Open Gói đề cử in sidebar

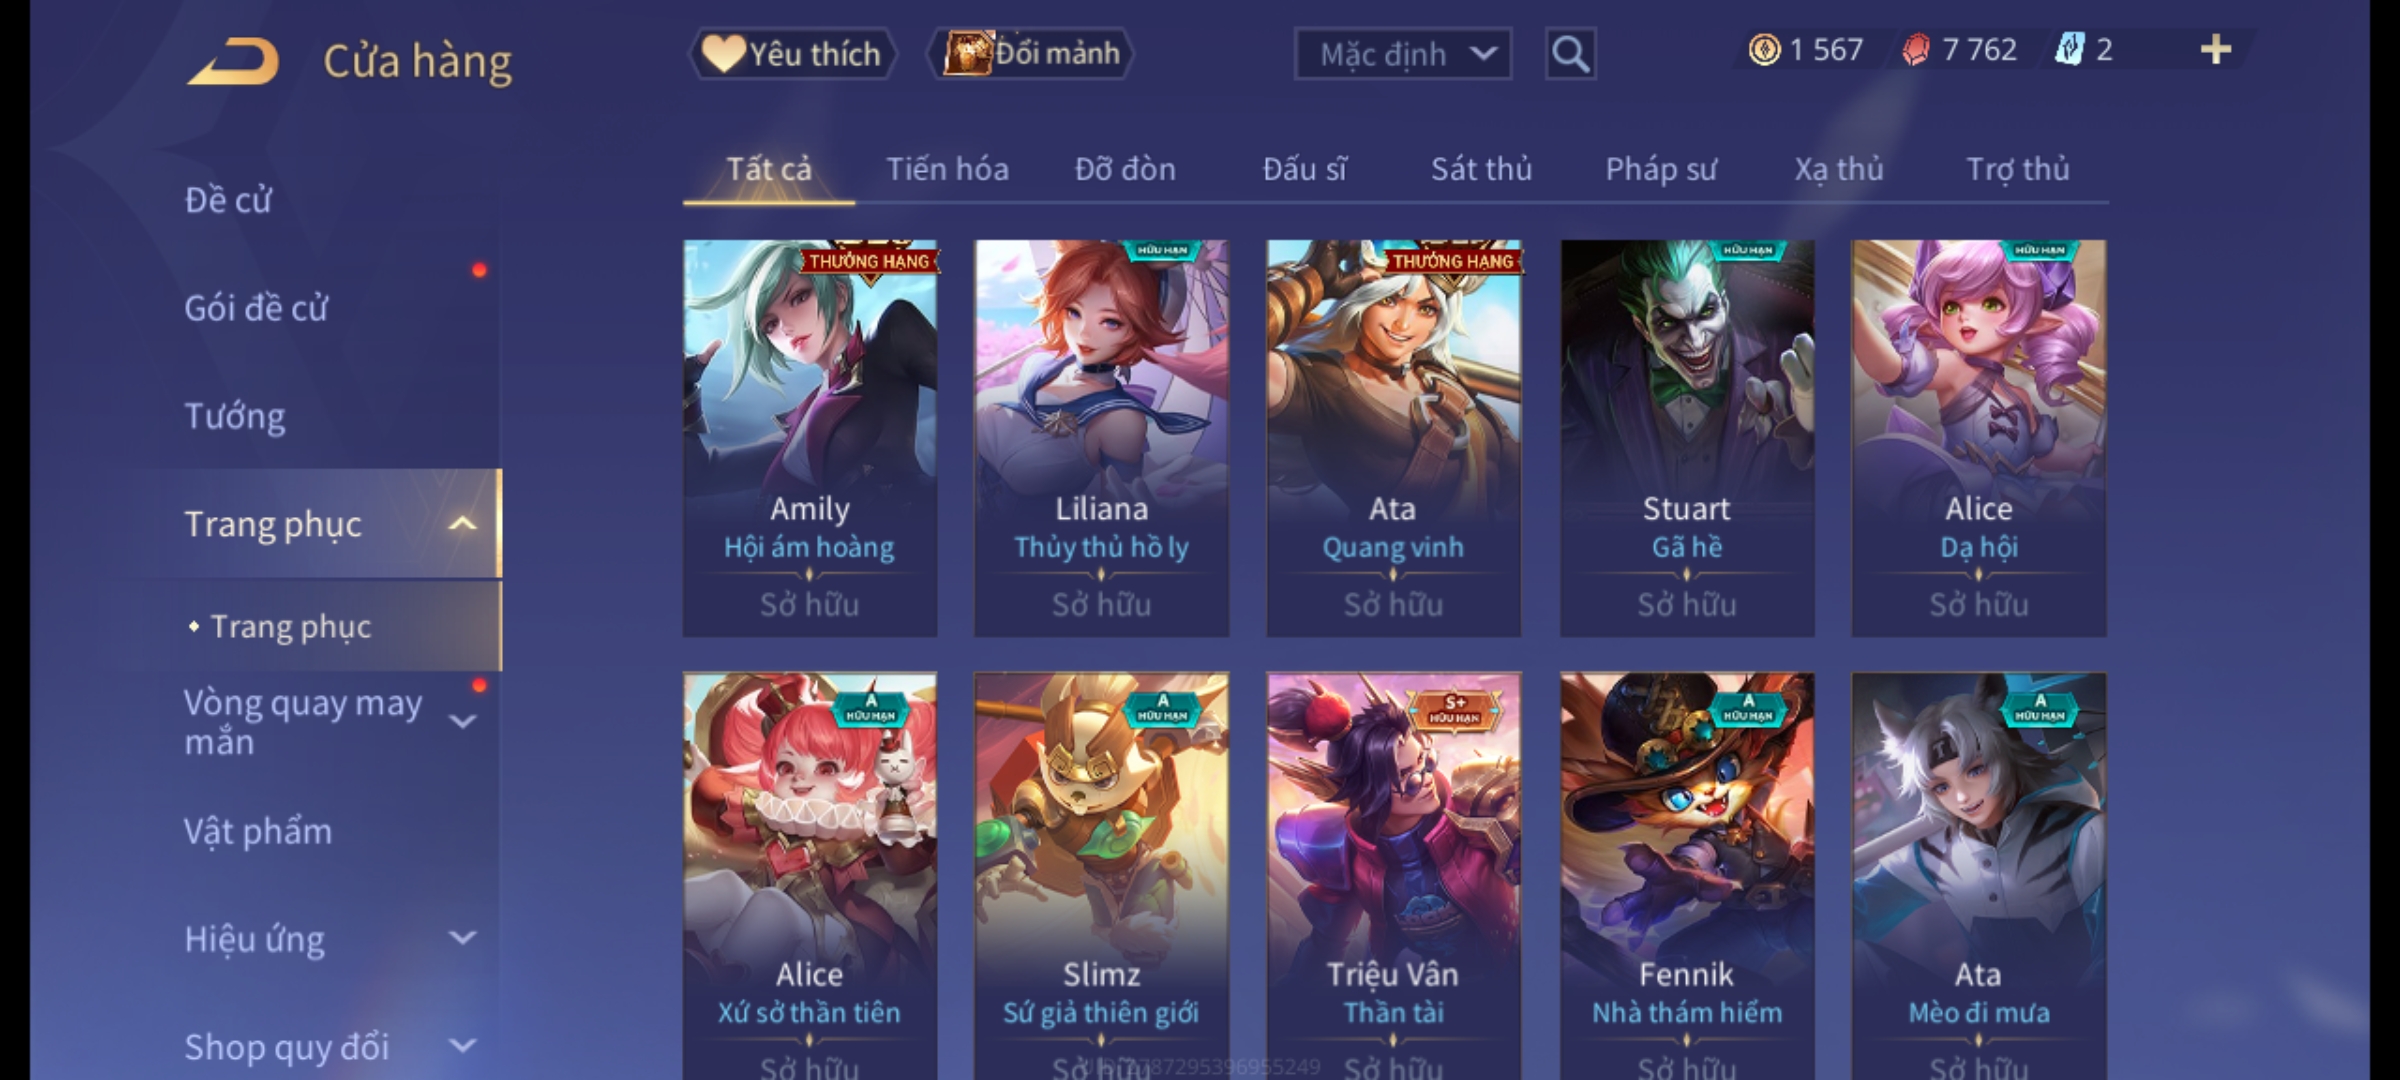tap(256, 308)
